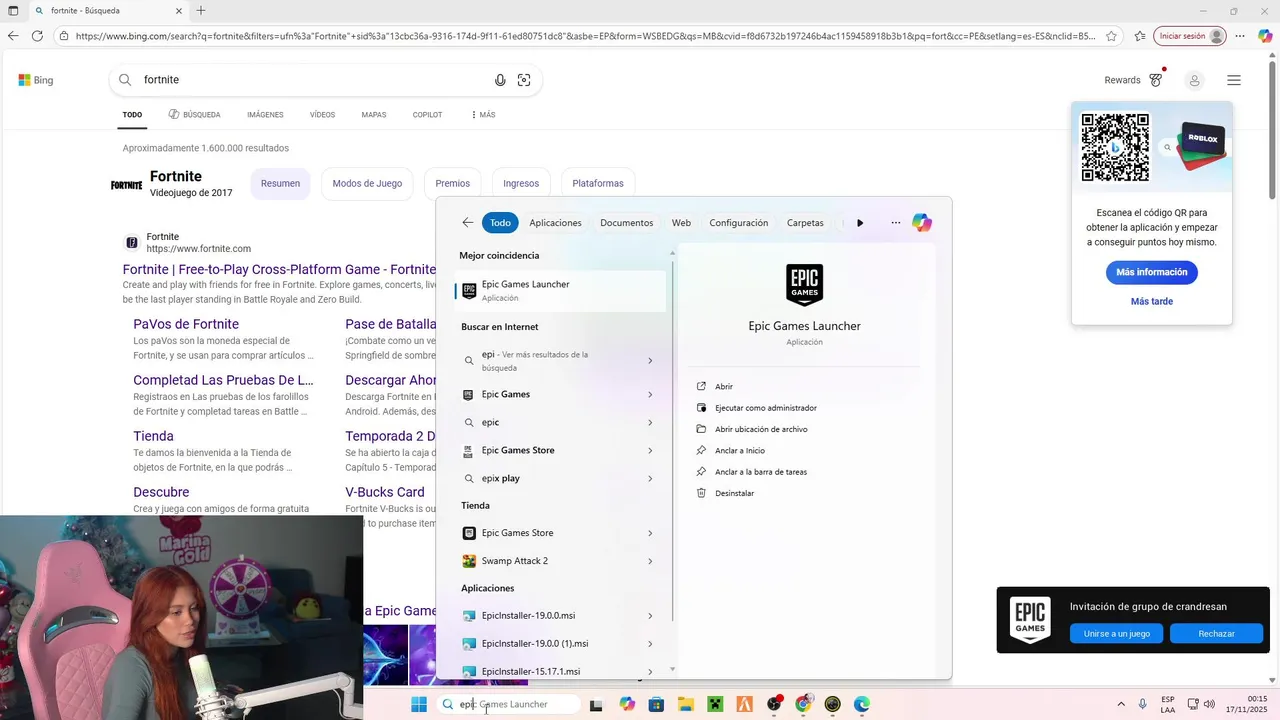Click Más información button
This screenshot has height=720, width=1280.
point(1152,272)
